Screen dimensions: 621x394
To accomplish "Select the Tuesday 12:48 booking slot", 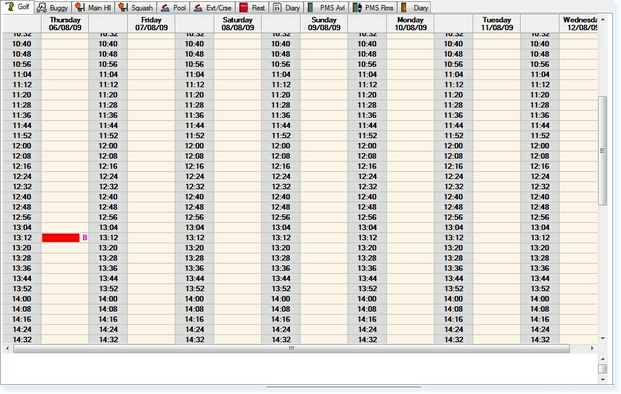I will click(497, 207).
